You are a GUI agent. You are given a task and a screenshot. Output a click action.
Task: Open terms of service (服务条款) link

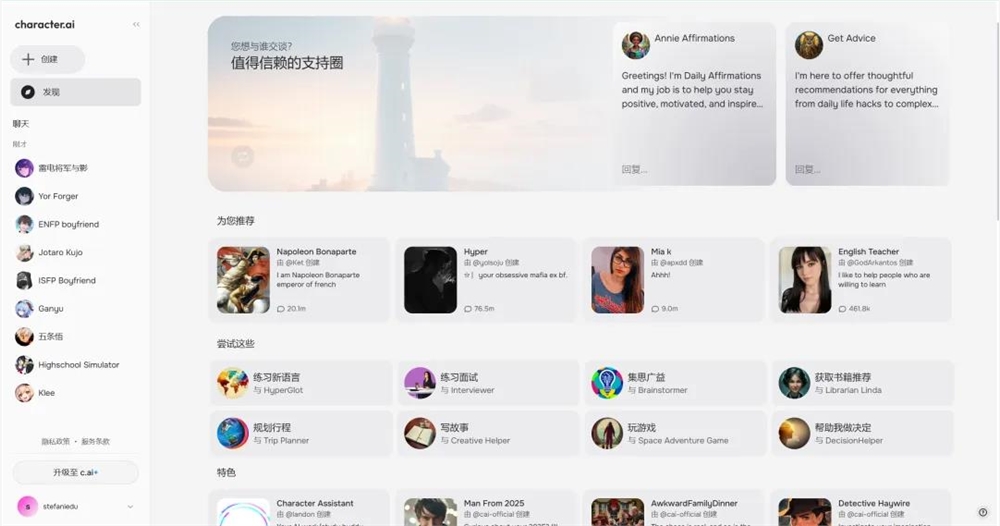(x=96, y=441)
